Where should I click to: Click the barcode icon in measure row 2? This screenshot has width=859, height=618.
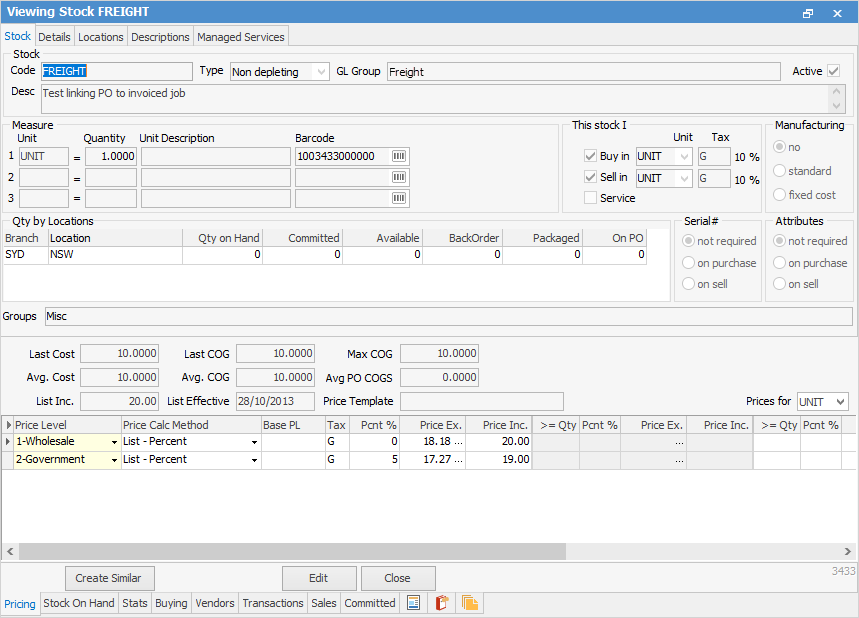coord(399,177)
